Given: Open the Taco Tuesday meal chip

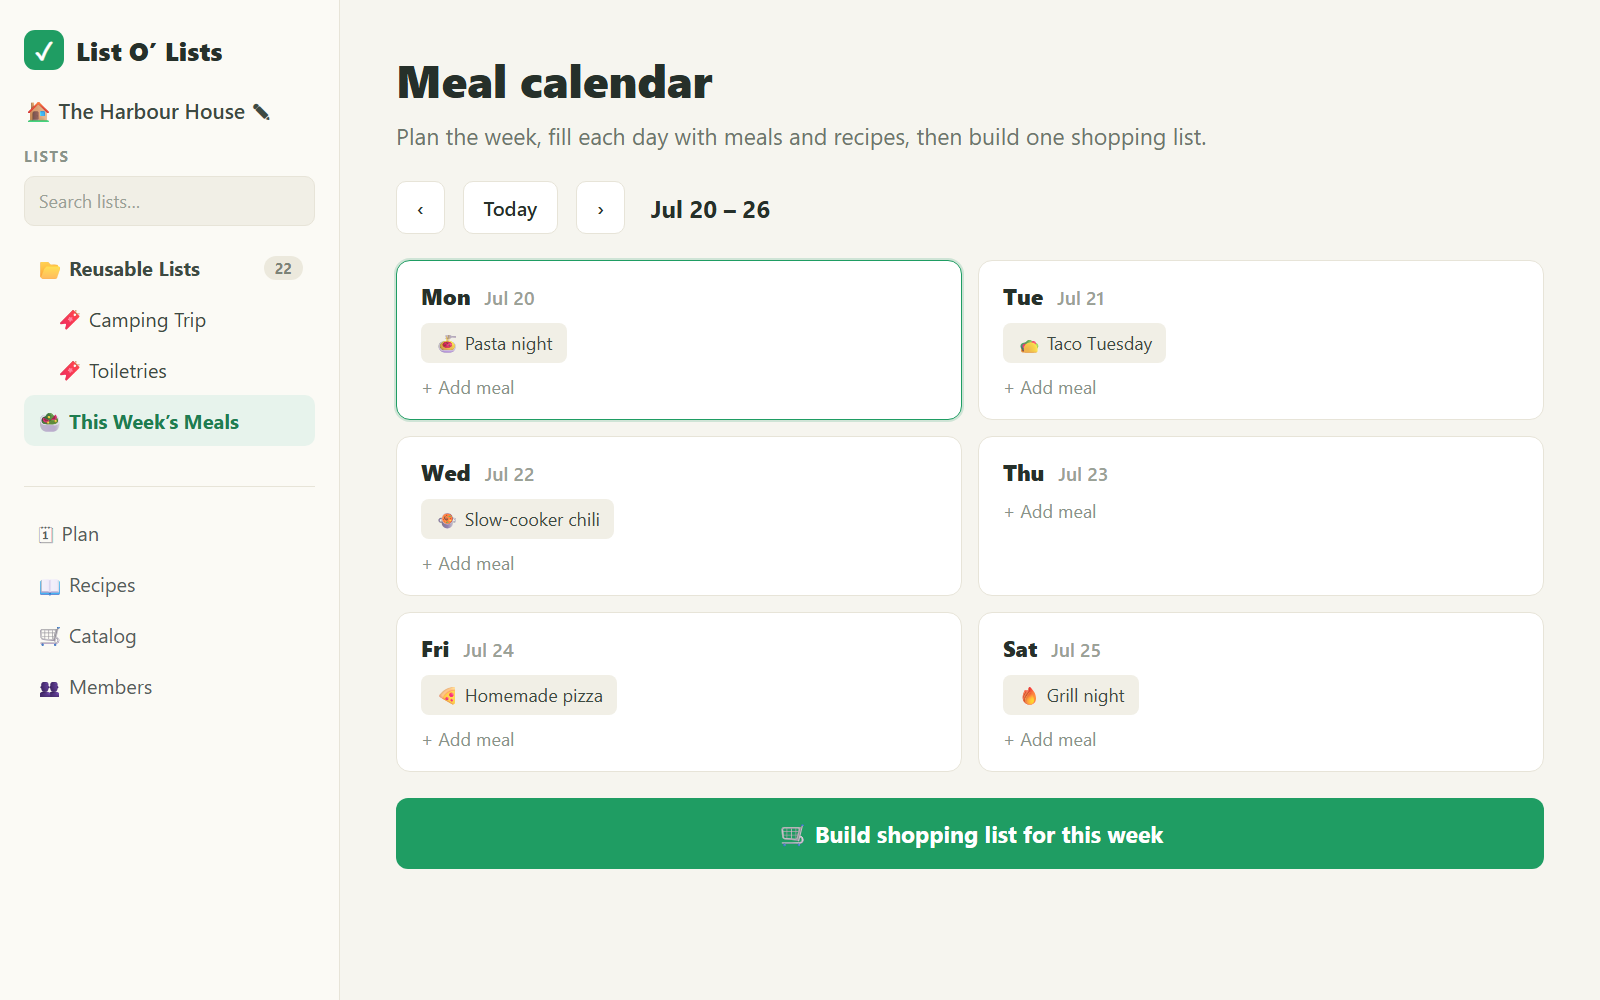Looking at the screenshot, I should (1084, 343).
